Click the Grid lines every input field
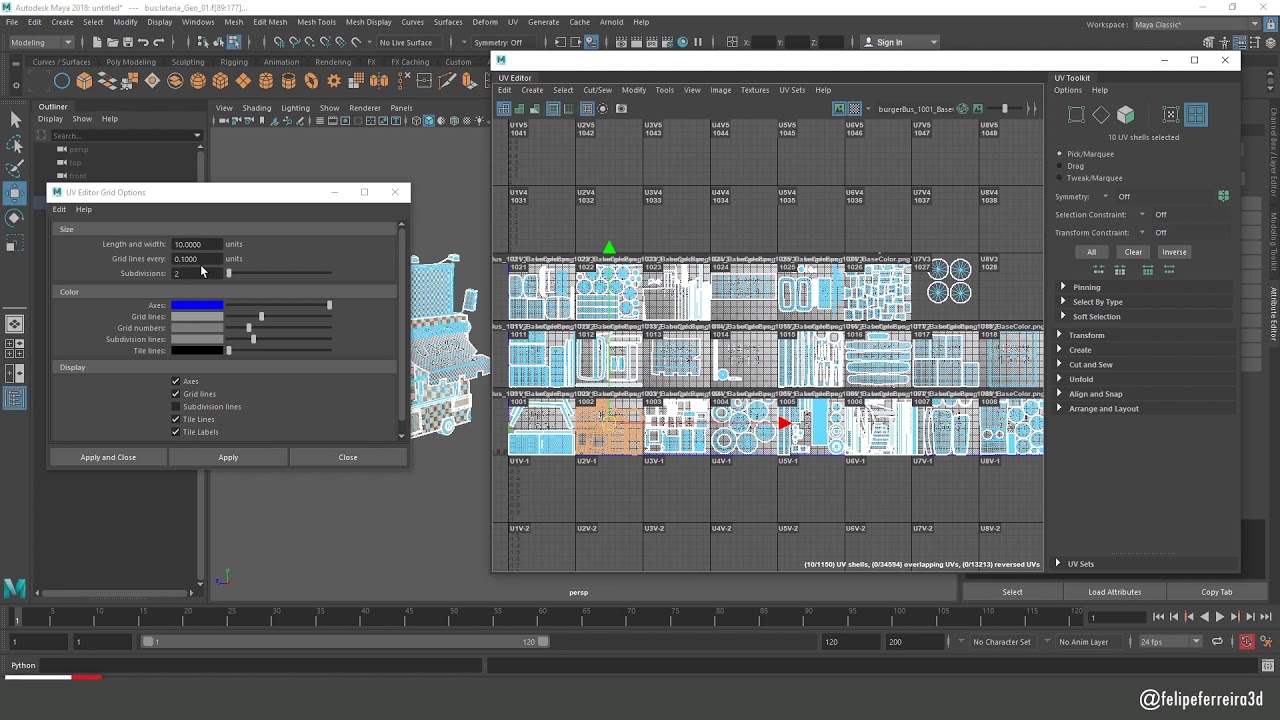This screenshot has width=1280, height=720. (196, 259)
